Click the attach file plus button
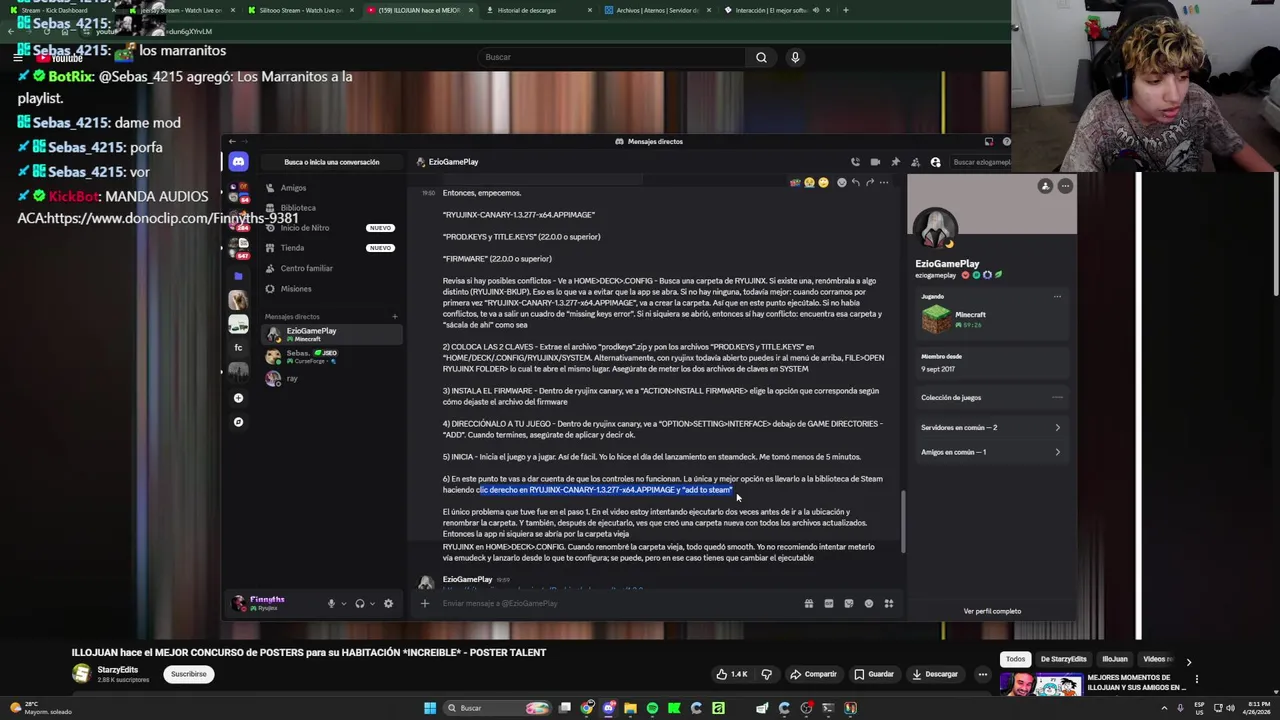1280x720 pixels. pos(425,603)
